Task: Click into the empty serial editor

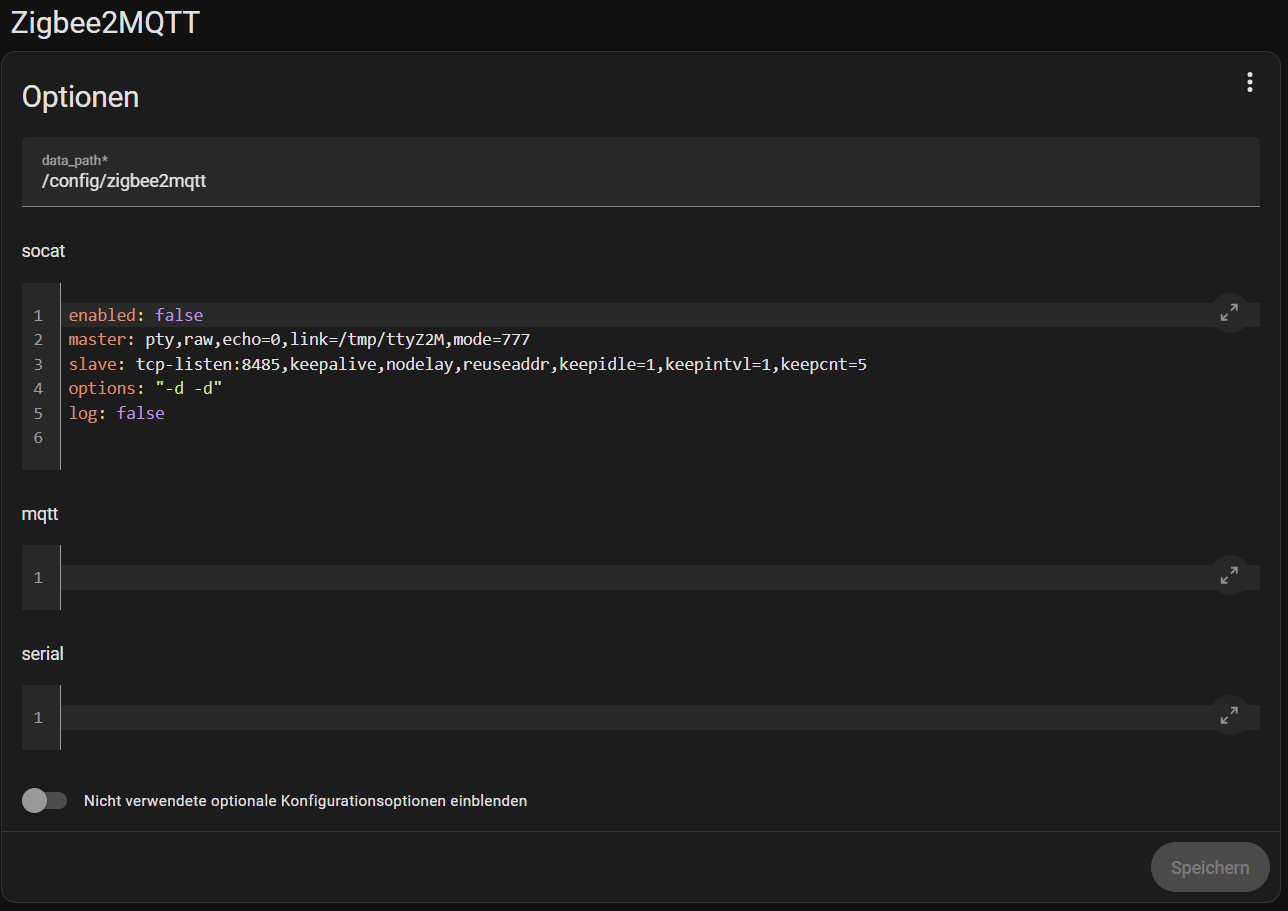Action: [x=600, y=717]
